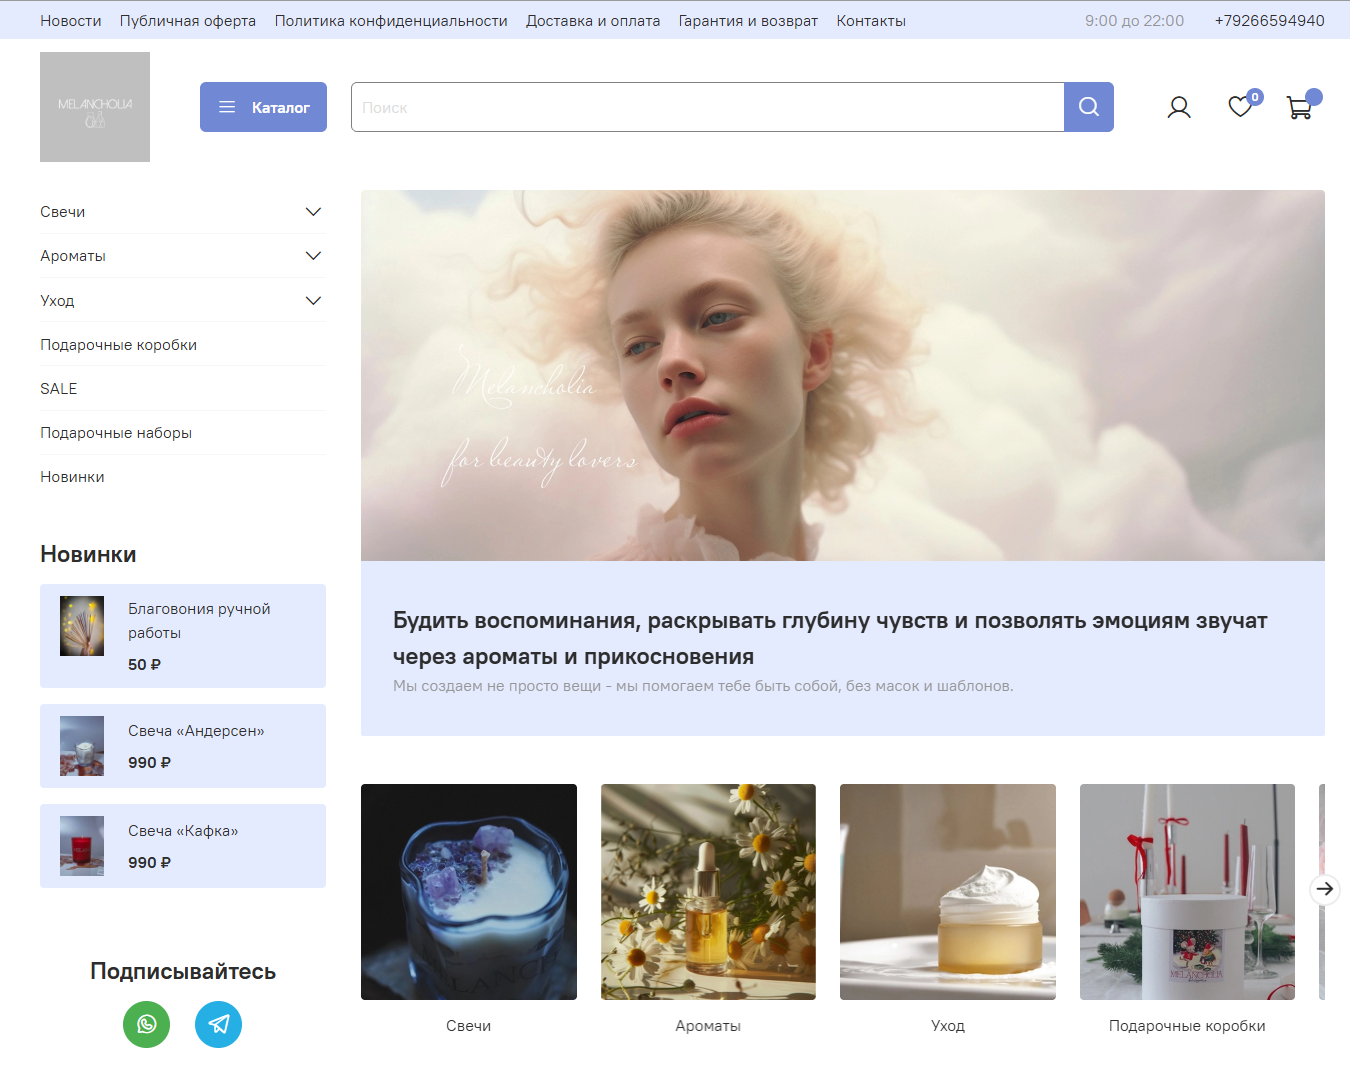Click Свеча «Андерсен» thumbnail image
The width and height of the screenshot is (1350, 1080).
click(82, 746)
